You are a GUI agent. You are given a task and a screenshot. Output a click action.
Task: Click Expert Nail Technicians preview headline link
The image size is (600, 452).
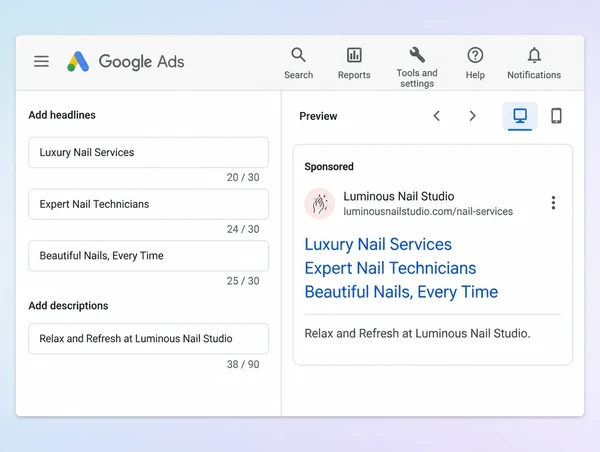(390, 268)
